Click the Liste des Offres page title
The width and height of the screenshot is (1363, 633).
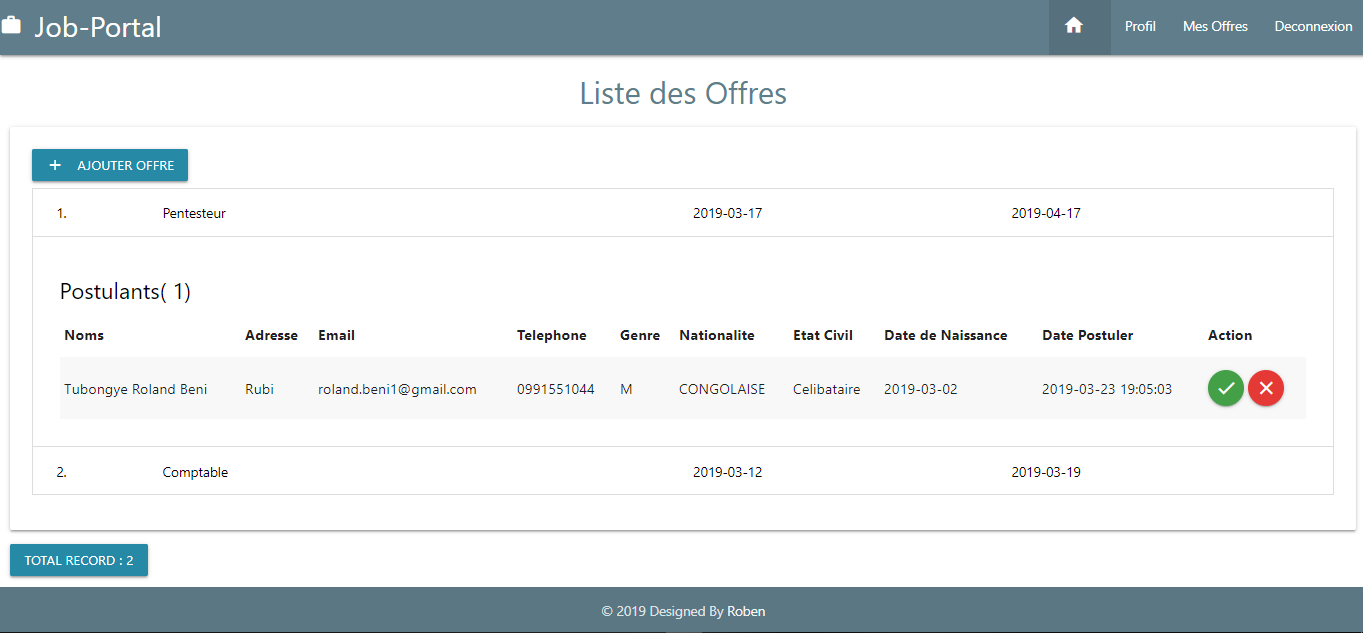[x=683, y=94]
